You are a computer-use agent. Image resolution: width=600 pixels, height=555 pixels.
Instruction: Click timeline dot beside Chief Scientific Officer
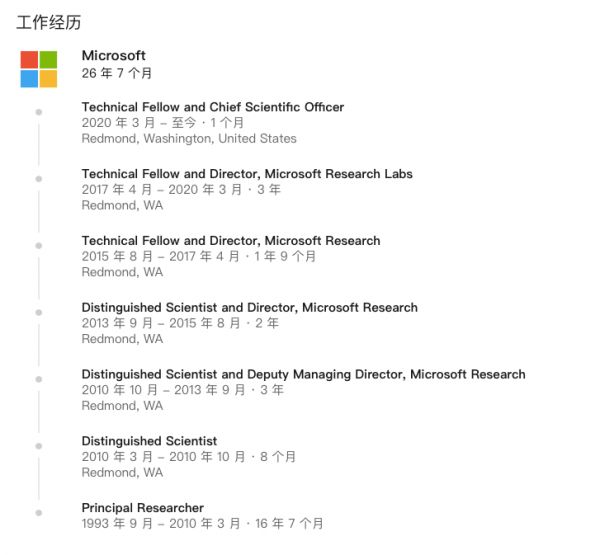coord(38,112)
